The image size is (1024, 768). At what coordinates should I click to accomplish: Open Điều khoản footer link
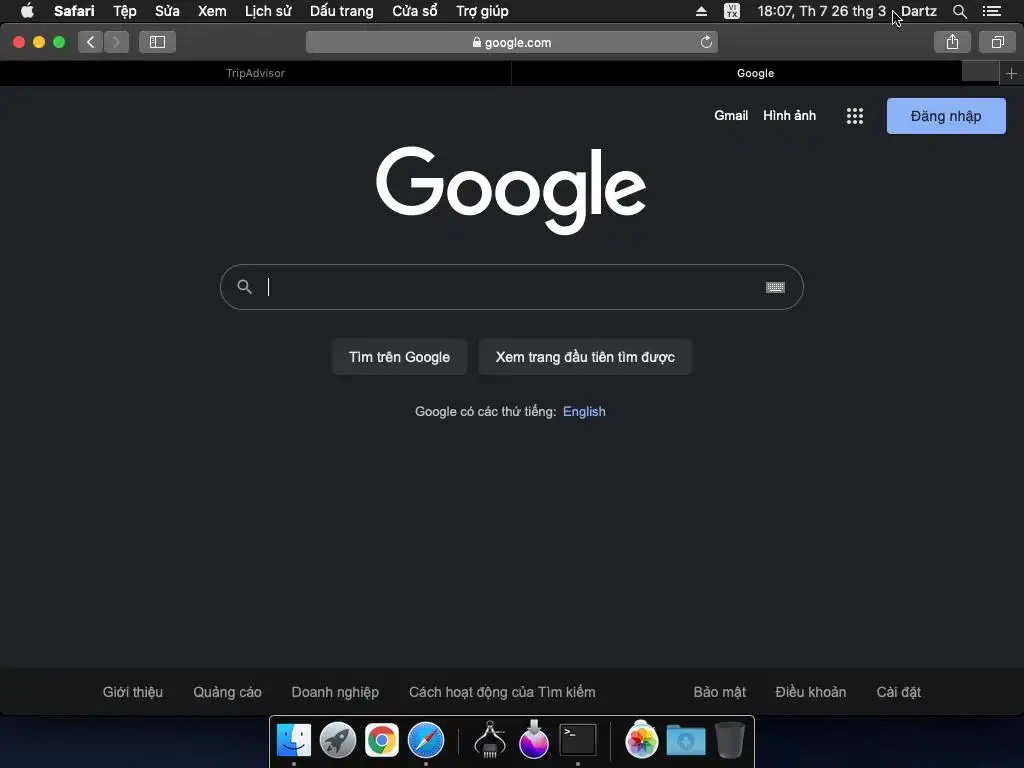pyautogui.click(x=810, y=692)
